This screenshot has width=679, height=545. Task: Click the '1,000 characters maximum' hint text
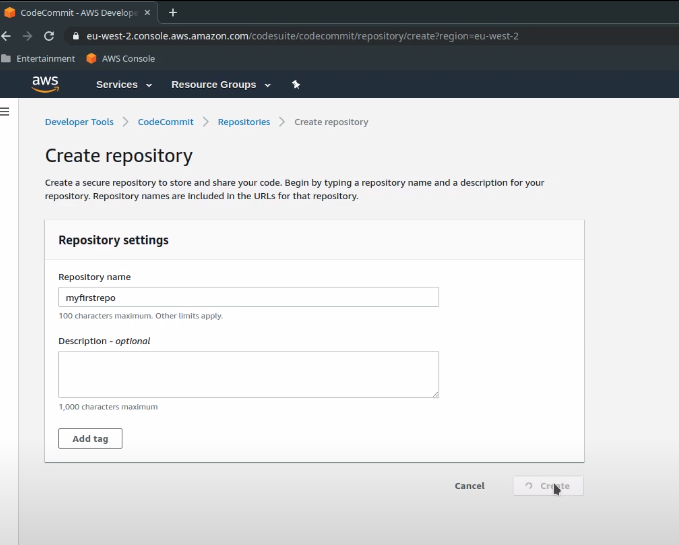point(108,406)
